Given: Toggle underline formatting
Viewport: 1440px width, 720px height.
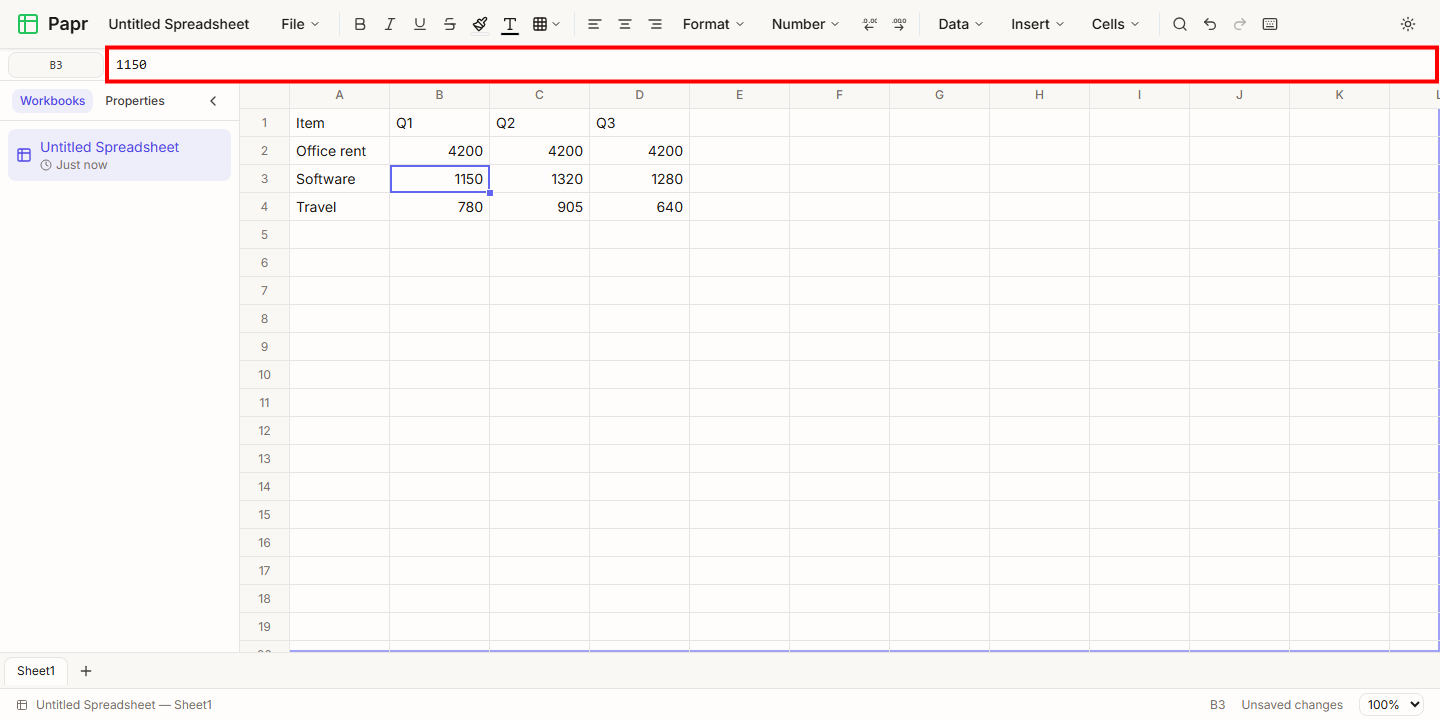Looking at the screenshot, I should tap(420, 24).
